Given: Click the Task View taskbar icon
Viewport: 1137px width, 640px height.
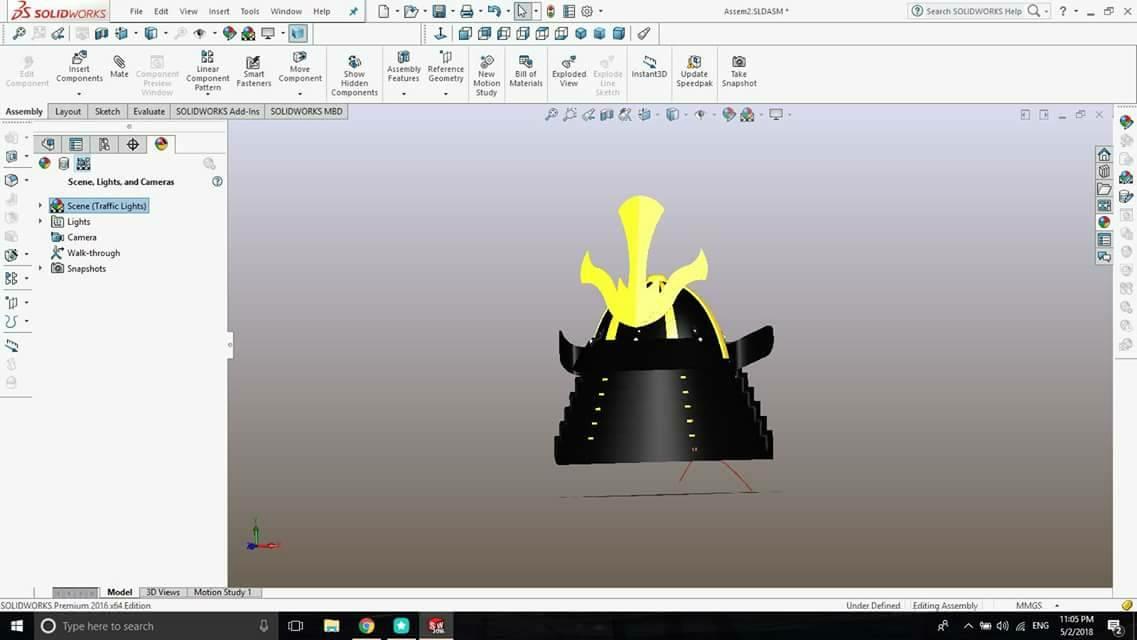Looking at the screenshot, I should coord(295,626).
